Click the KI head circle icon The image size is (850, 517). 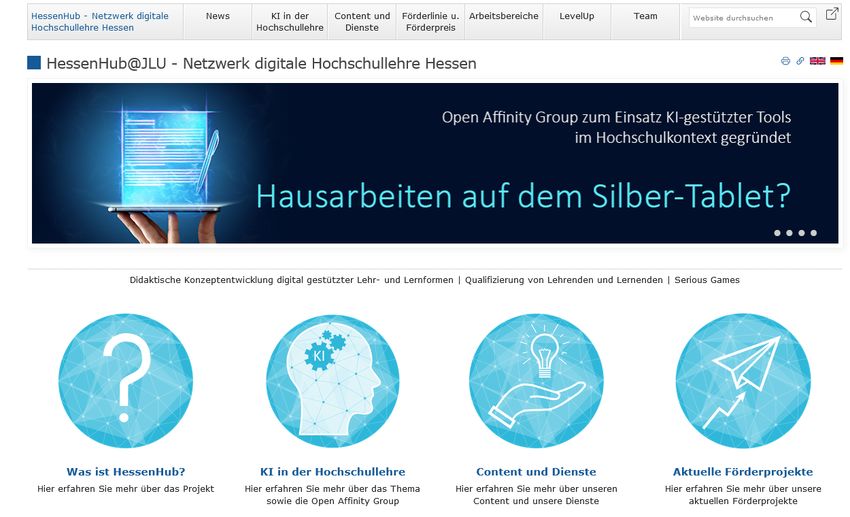pyautogui.click(x=332, y=380)
